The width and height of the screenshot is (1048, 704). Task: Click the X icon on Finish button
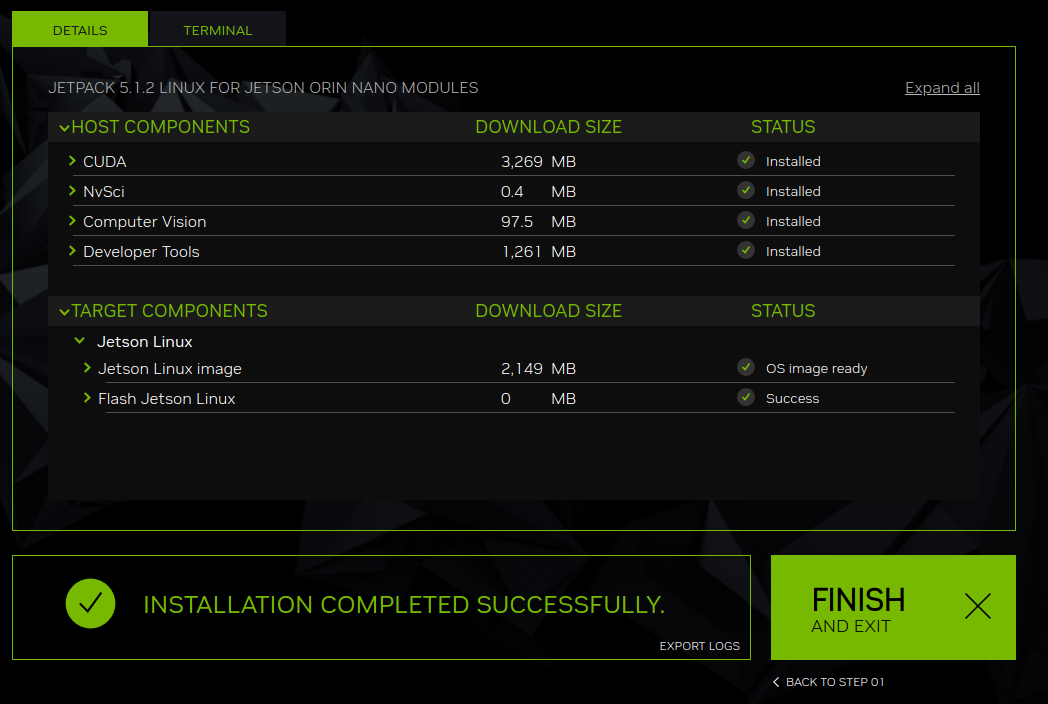click(x=978, y=606)
